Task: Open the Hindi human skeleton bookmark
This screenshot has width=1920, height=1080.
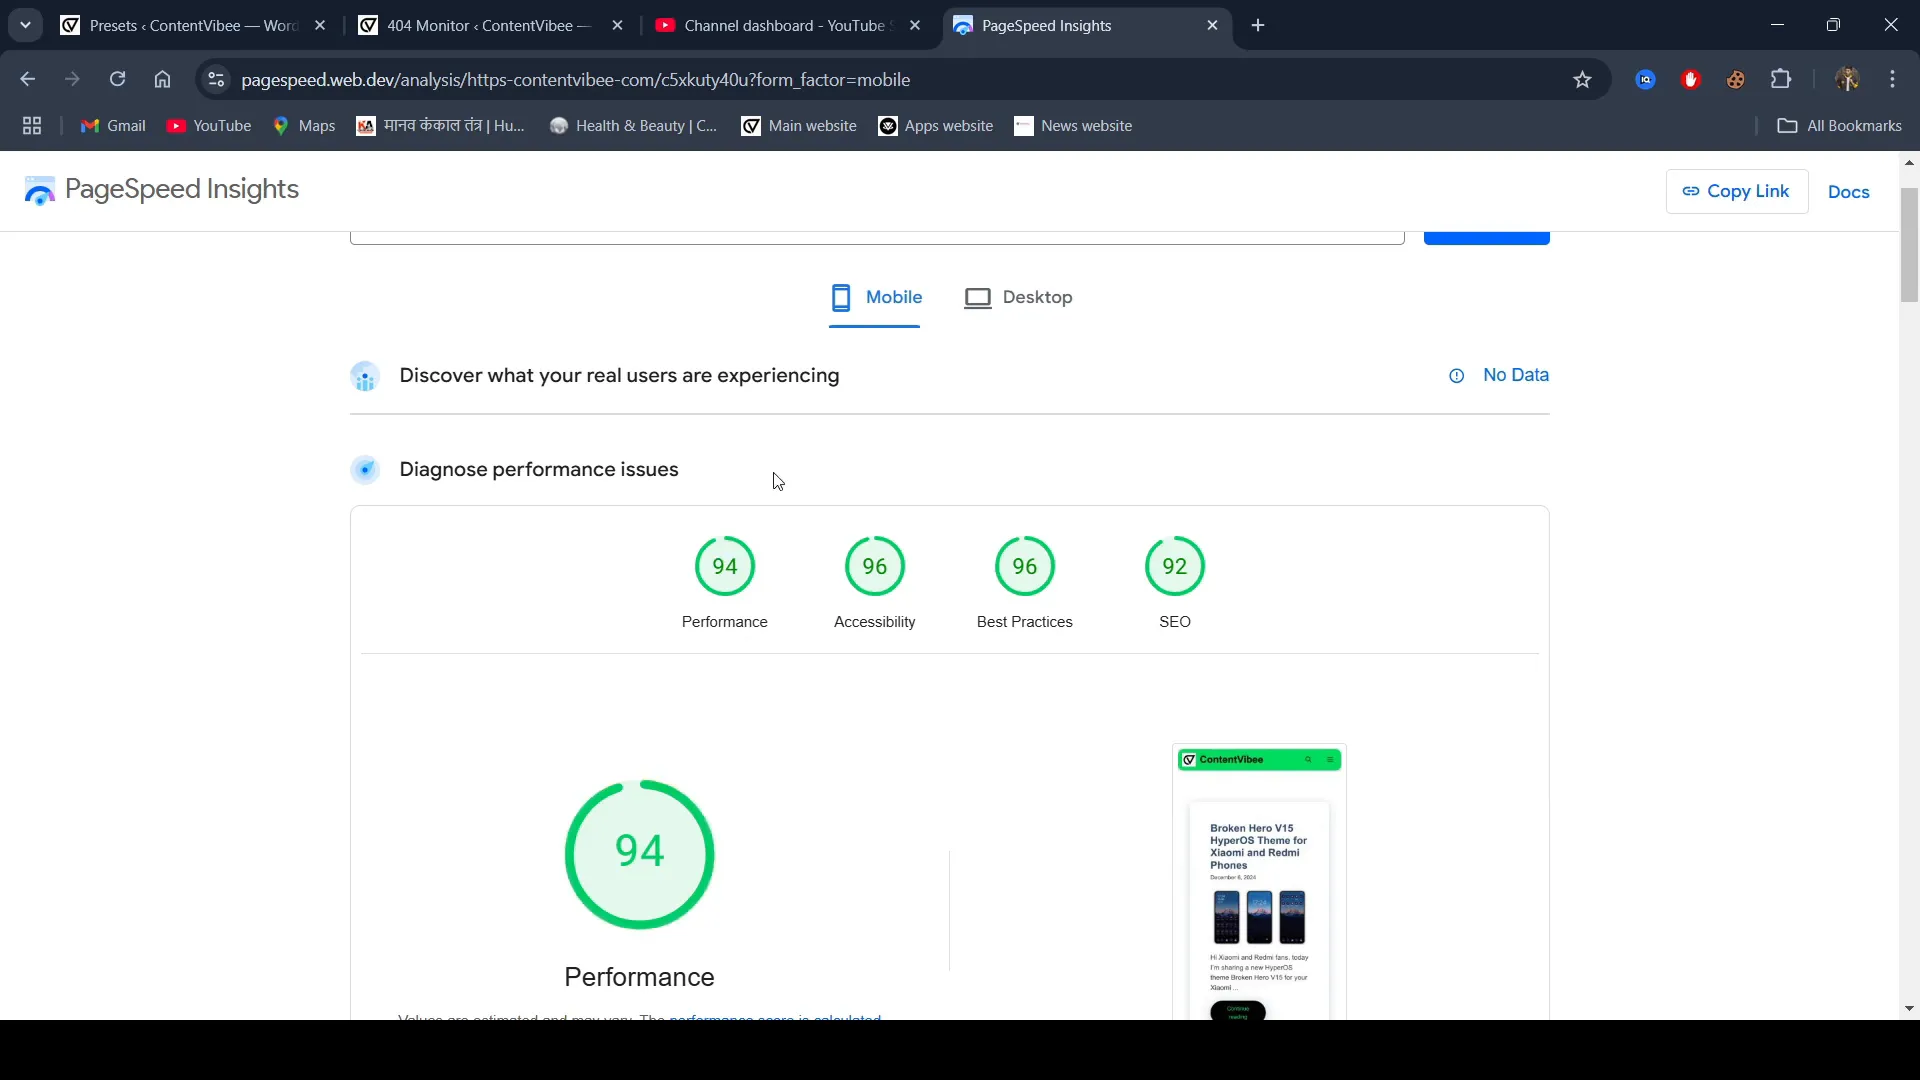Action: [x=441, y=125]
